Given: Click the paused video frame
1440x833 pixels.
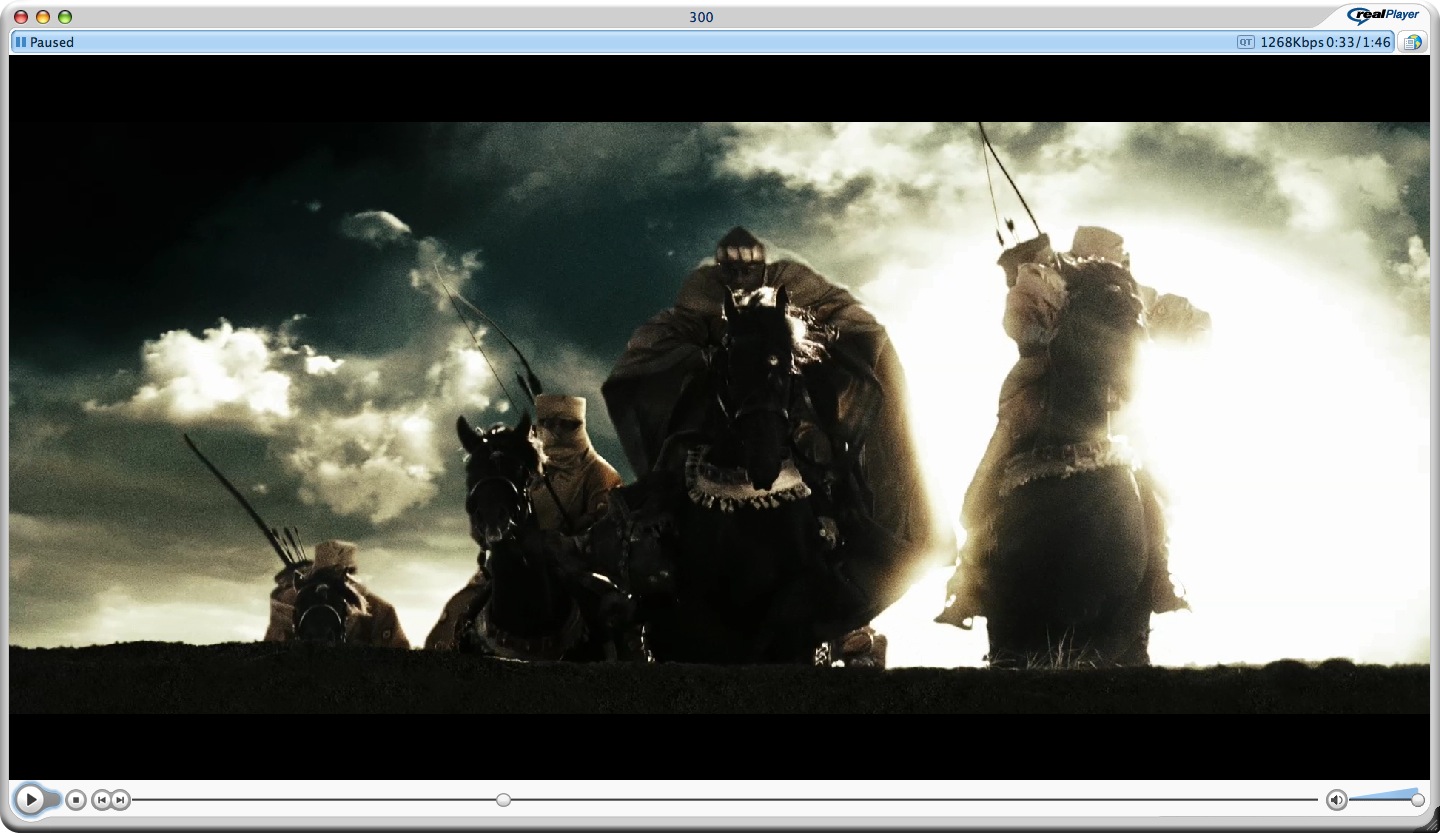Looking at the screenshot, I should (719, 417).
